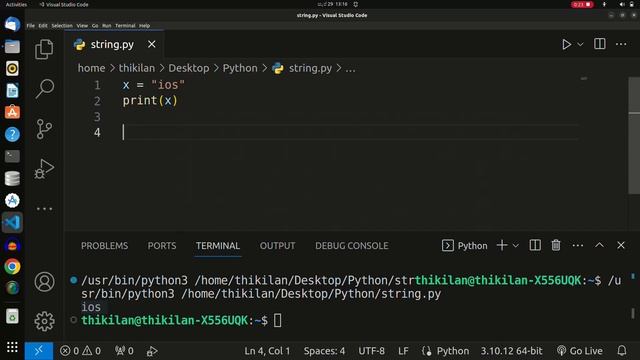The height and width of the screenshot is (360, 640).
Task: Open the terminal launch profile dropdown
Action: click(516, 246)
